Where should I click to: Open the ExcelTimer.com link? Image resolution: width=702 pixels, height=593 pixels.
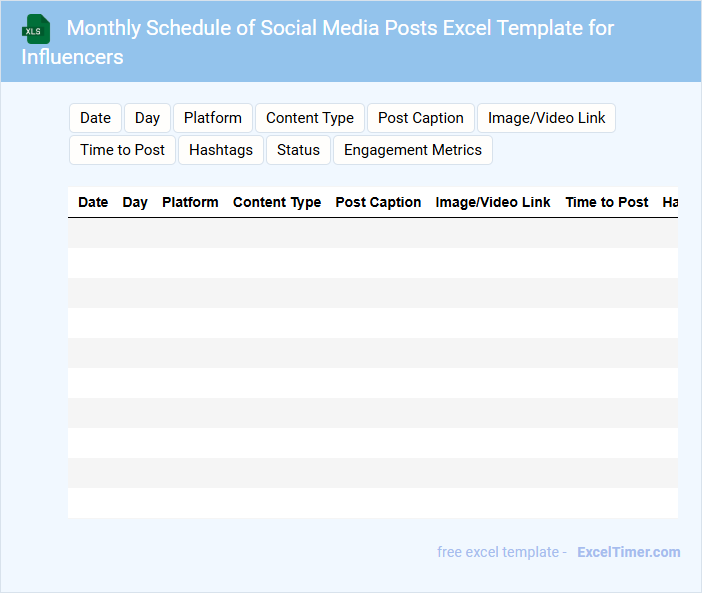click(628, 552)
